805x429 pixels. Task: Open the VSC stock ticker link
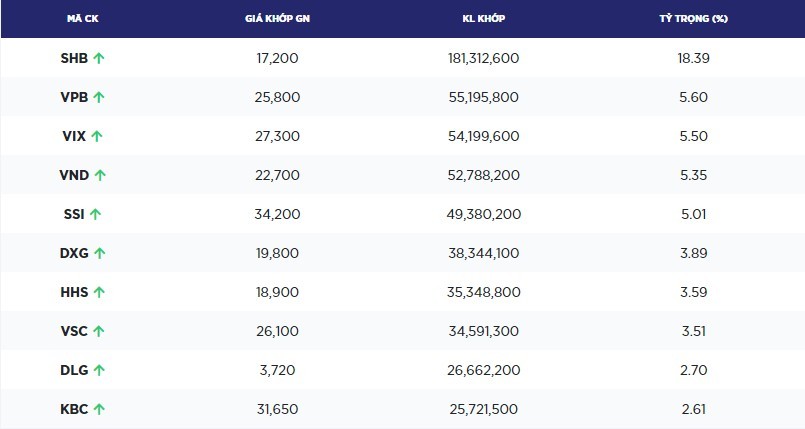74,331
